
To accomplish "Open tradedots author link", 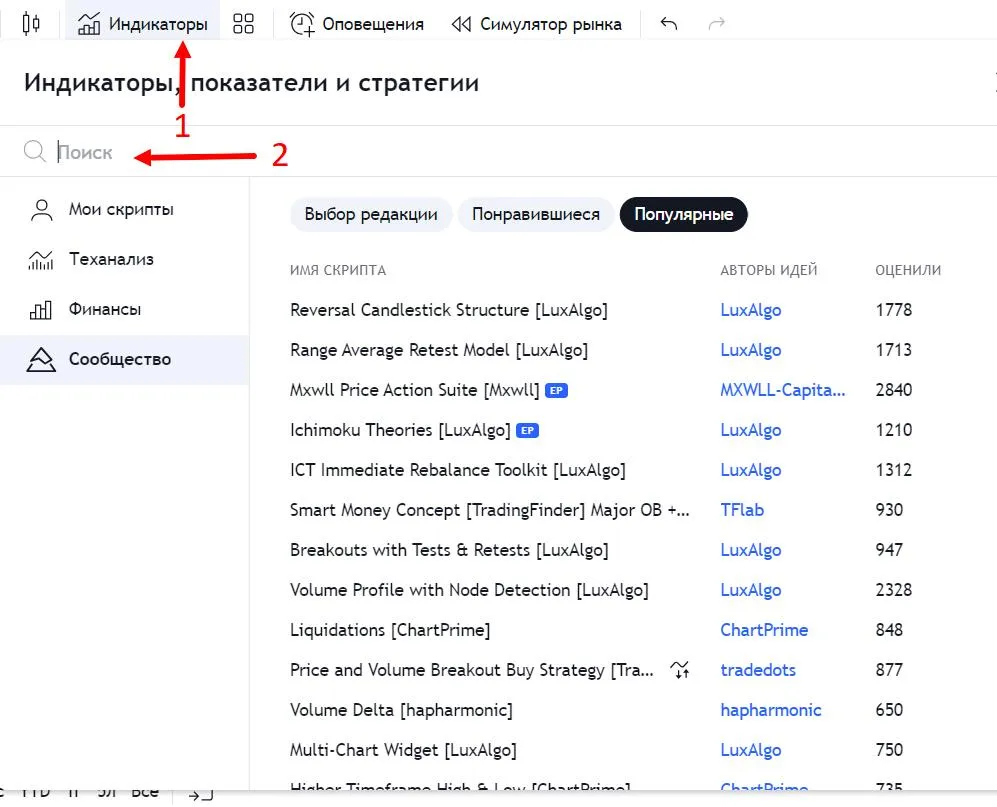I will tap(758, 670).
